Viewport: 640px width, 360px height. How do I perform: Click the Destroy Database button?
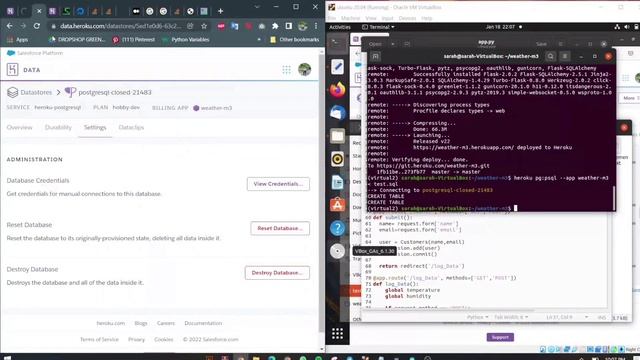(x=277, y=273)
